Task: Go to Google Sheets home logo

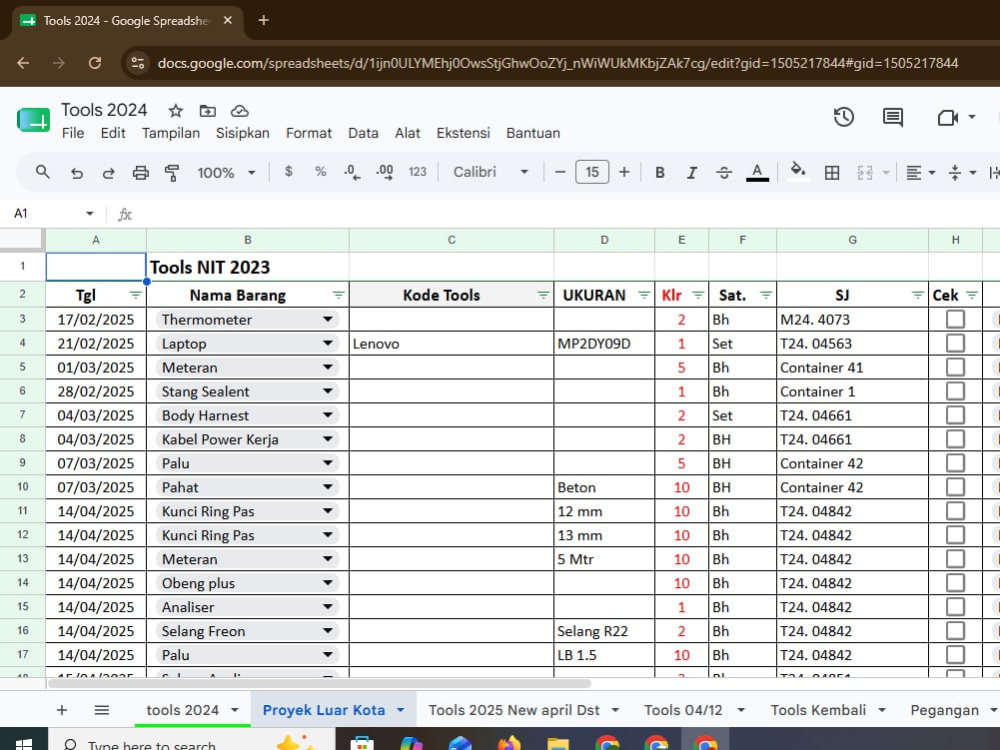Action: point(33,120)
